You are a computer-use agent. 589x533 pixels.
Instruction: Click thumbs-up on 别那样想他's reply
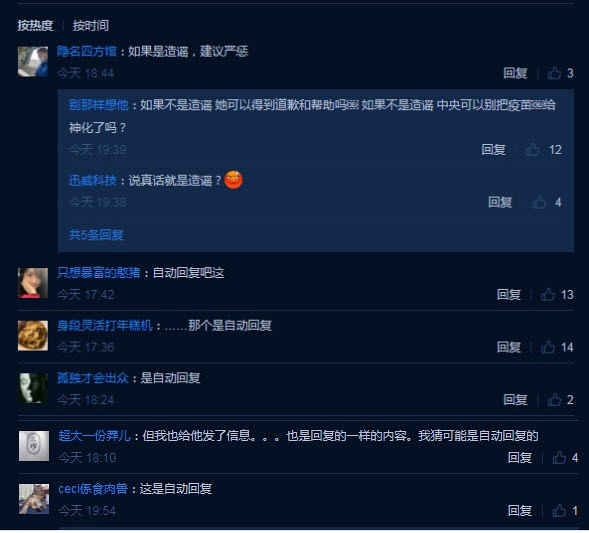tap(532, 150)
